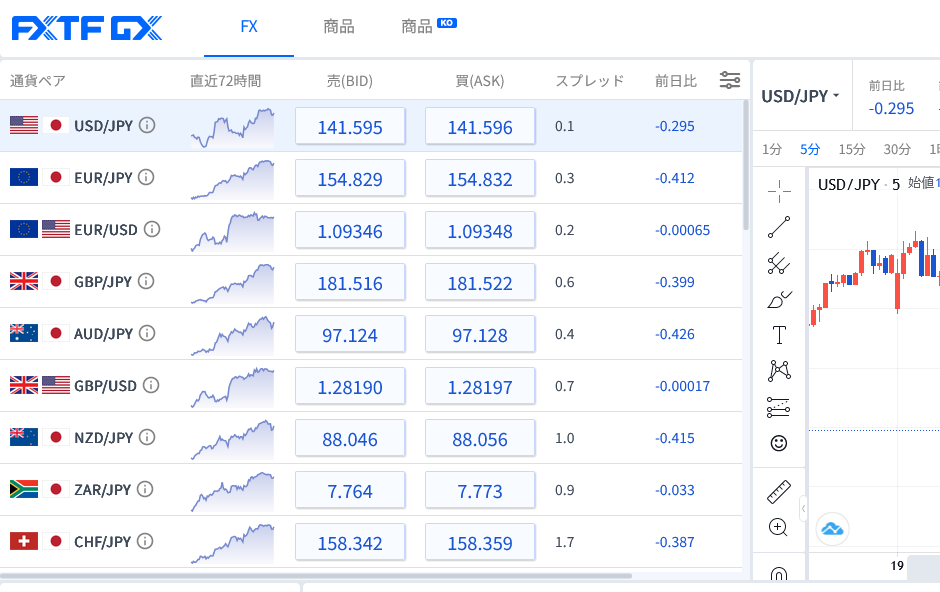Open the column settings filter icon

730,81
